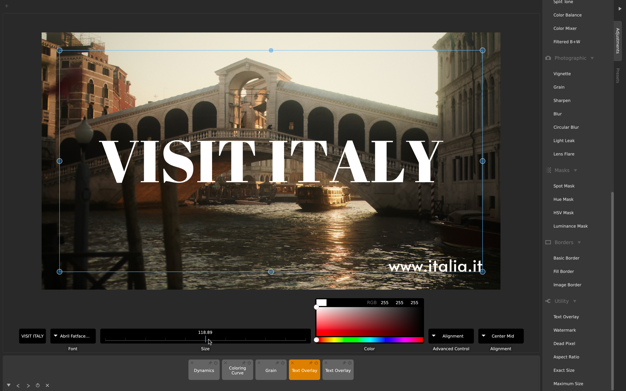Screen dimensions: 626x391
Task: Click the next arrow in the bottom-left controls
Action: pos(28,385)
